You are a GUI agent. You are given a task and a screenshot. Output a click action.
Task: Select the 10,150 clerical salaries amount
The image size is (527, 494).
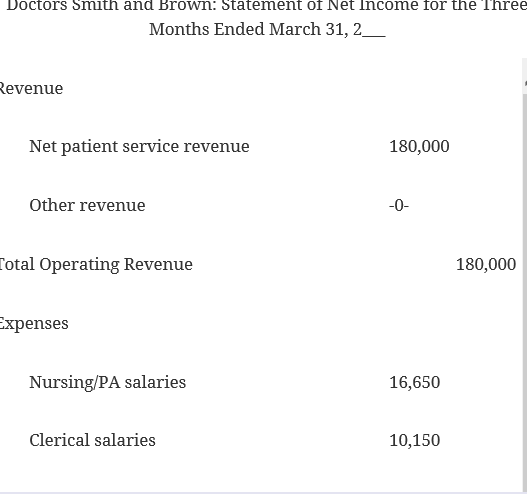point(414,441)
